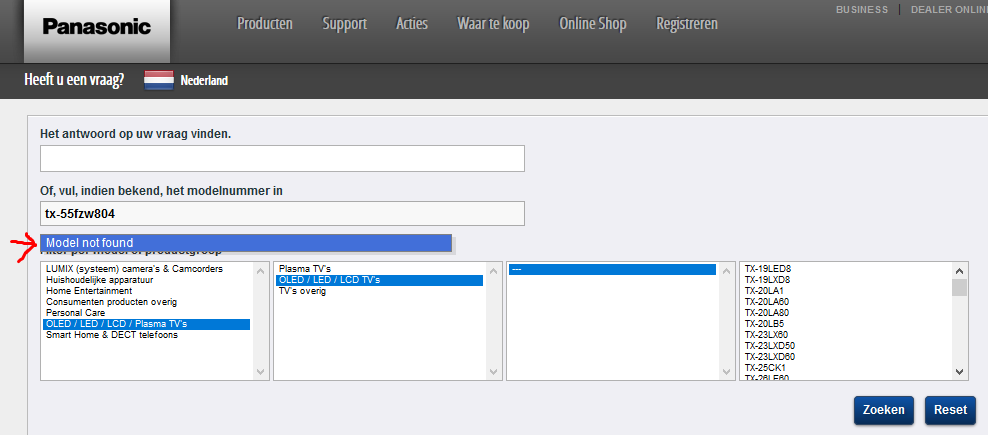This screenshot has width=988, height=435.
Task: Open the Registreren page
Action: (x=687, y=24)
